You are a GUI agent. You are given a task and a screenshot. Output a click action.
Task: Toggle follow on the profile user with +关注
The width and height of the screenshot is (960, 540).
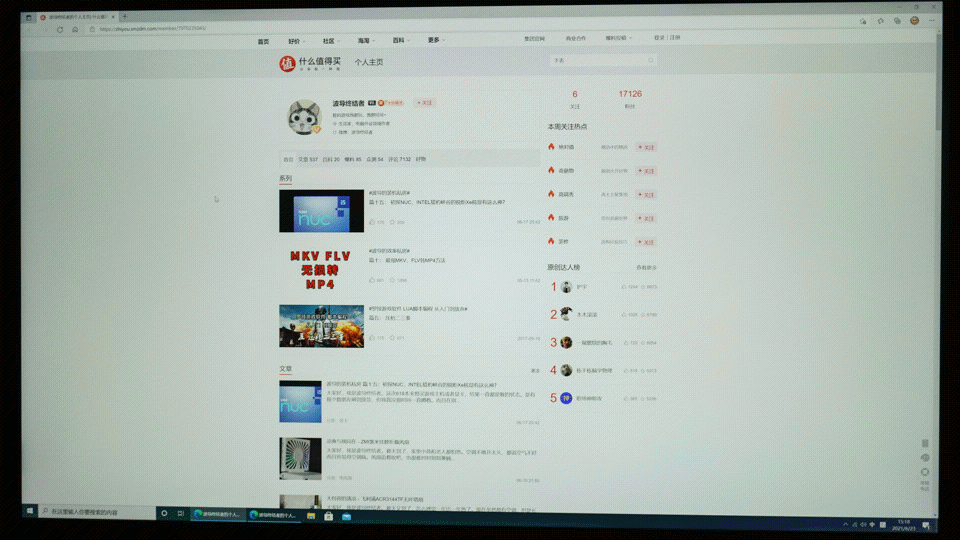coord(424,103)
